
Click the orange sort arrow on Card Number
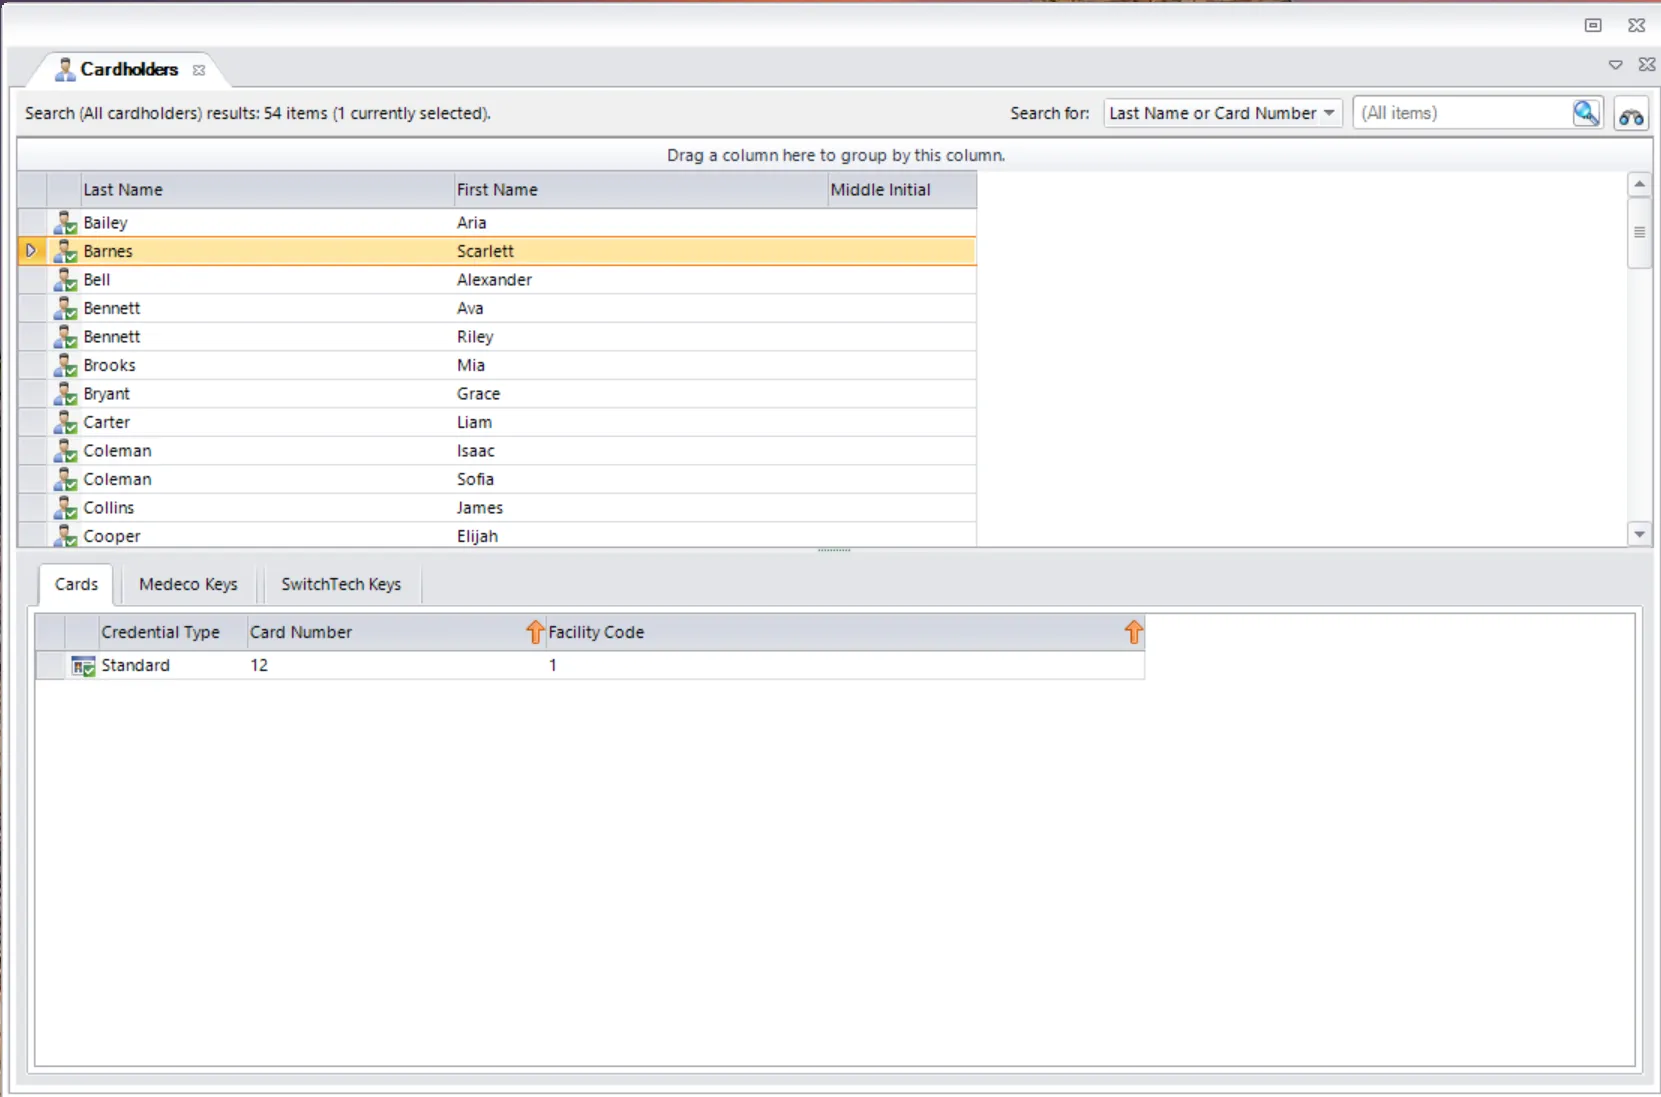(535, 632)
